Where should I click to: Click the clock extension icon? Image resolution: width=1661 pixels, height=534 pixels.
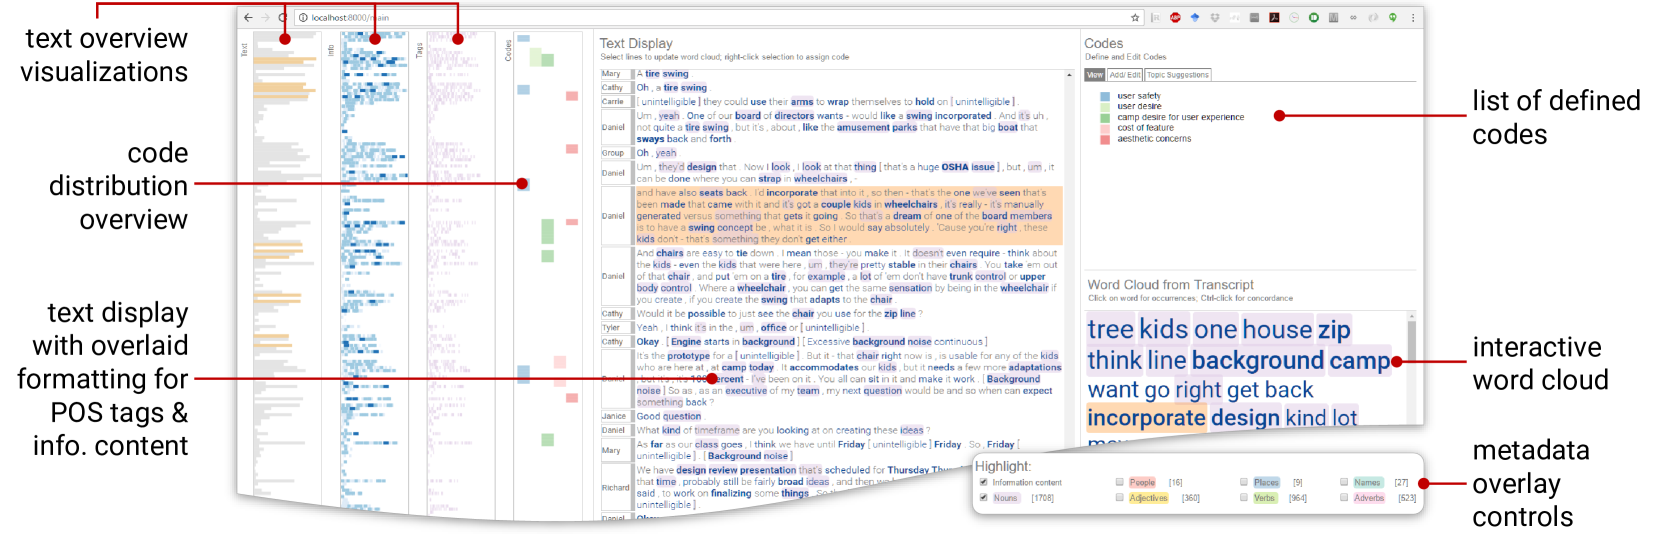[x=1294, y=17]
